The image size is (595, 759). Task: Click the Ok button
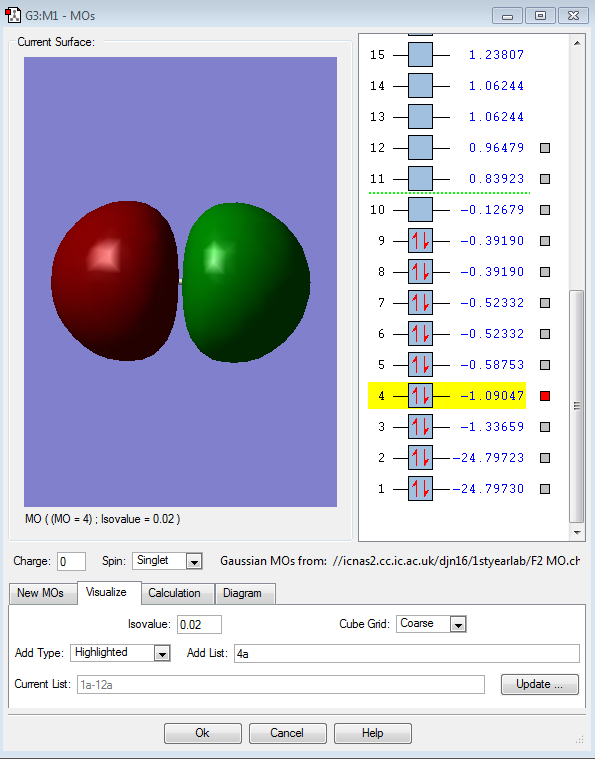(x=202, y=733)
